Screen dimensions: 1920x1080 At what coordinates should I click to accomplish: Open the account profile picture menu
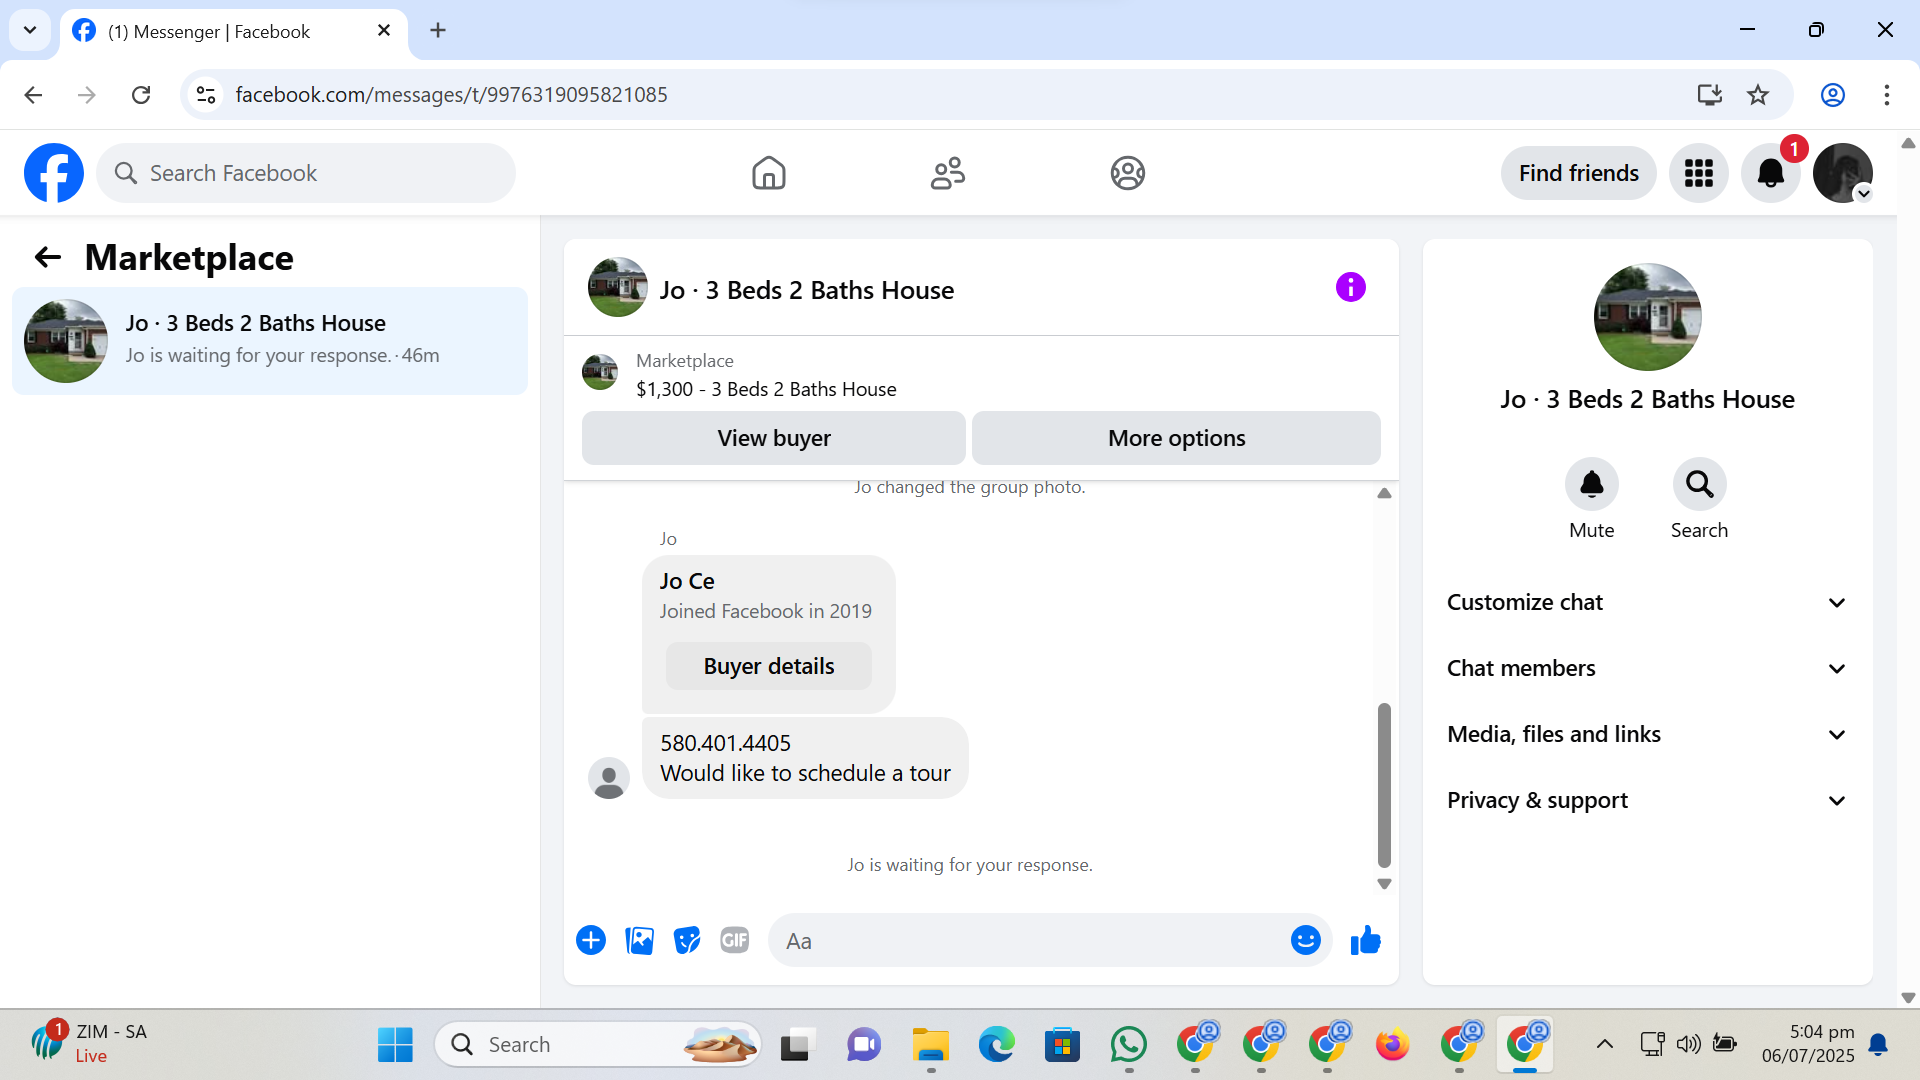(x=1843, y=173)
